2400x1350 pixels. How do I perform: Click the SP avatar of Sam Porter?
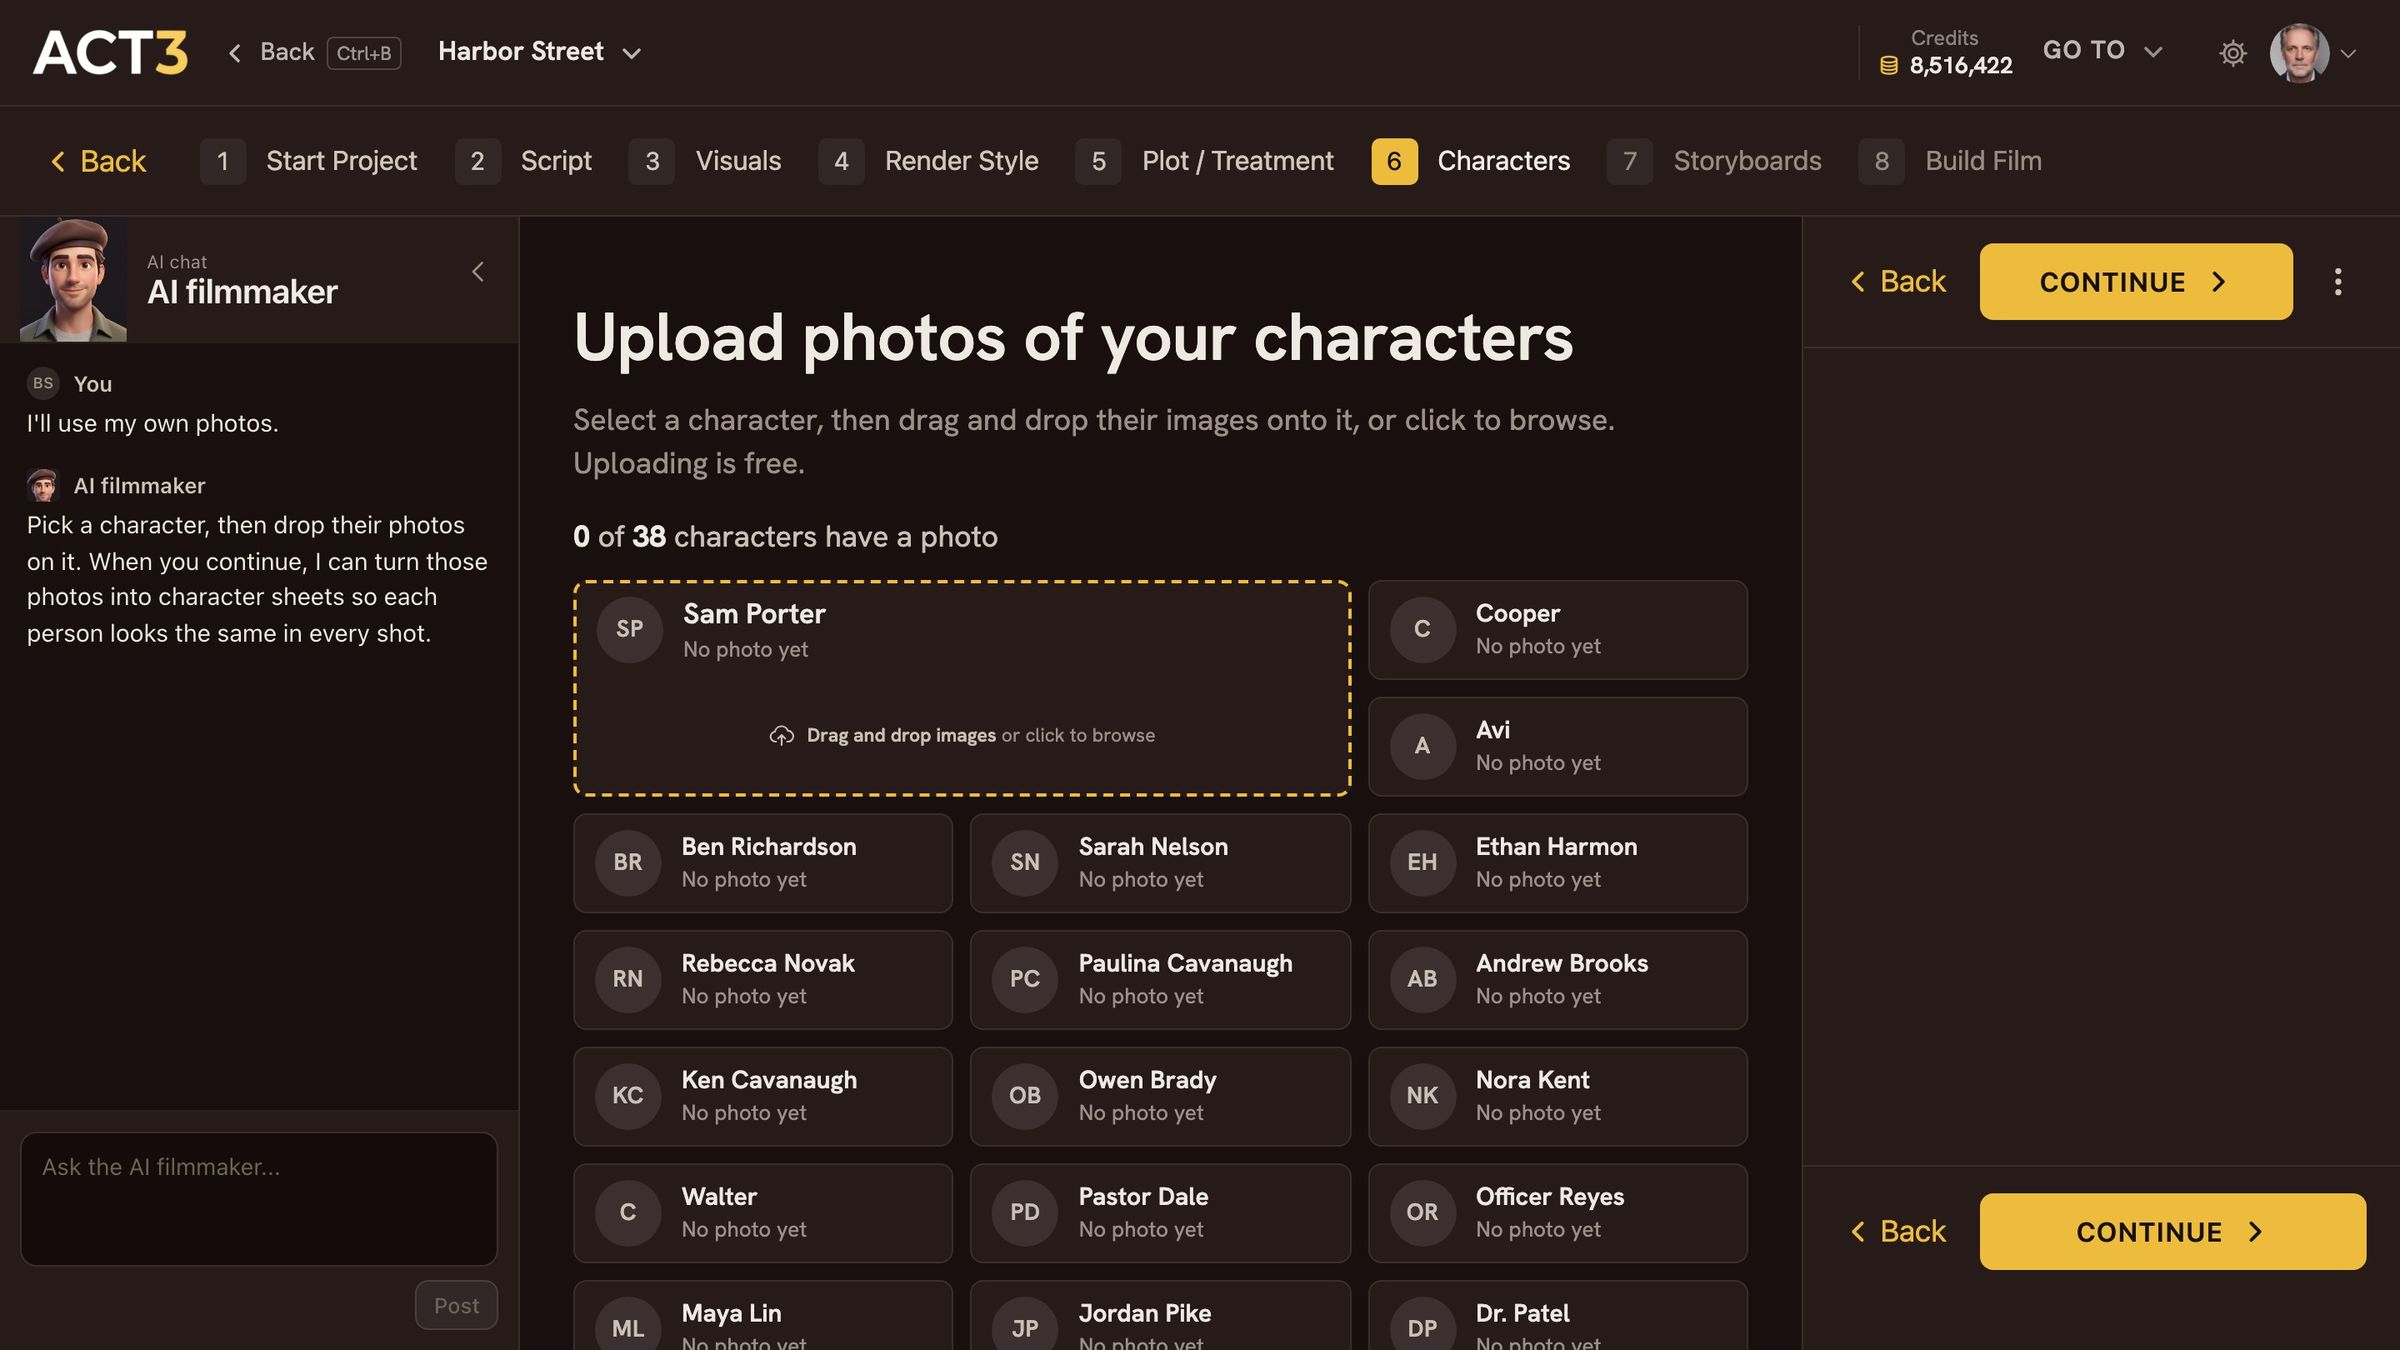coord(629,629)
